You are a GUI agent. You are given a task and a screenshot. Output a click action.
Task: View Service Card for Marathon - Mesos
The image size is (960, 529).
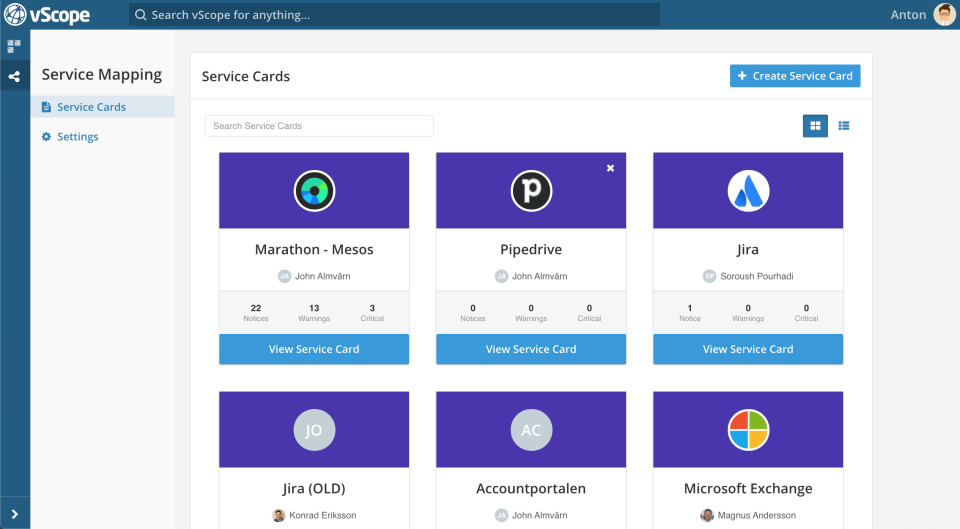coord(314,349)
